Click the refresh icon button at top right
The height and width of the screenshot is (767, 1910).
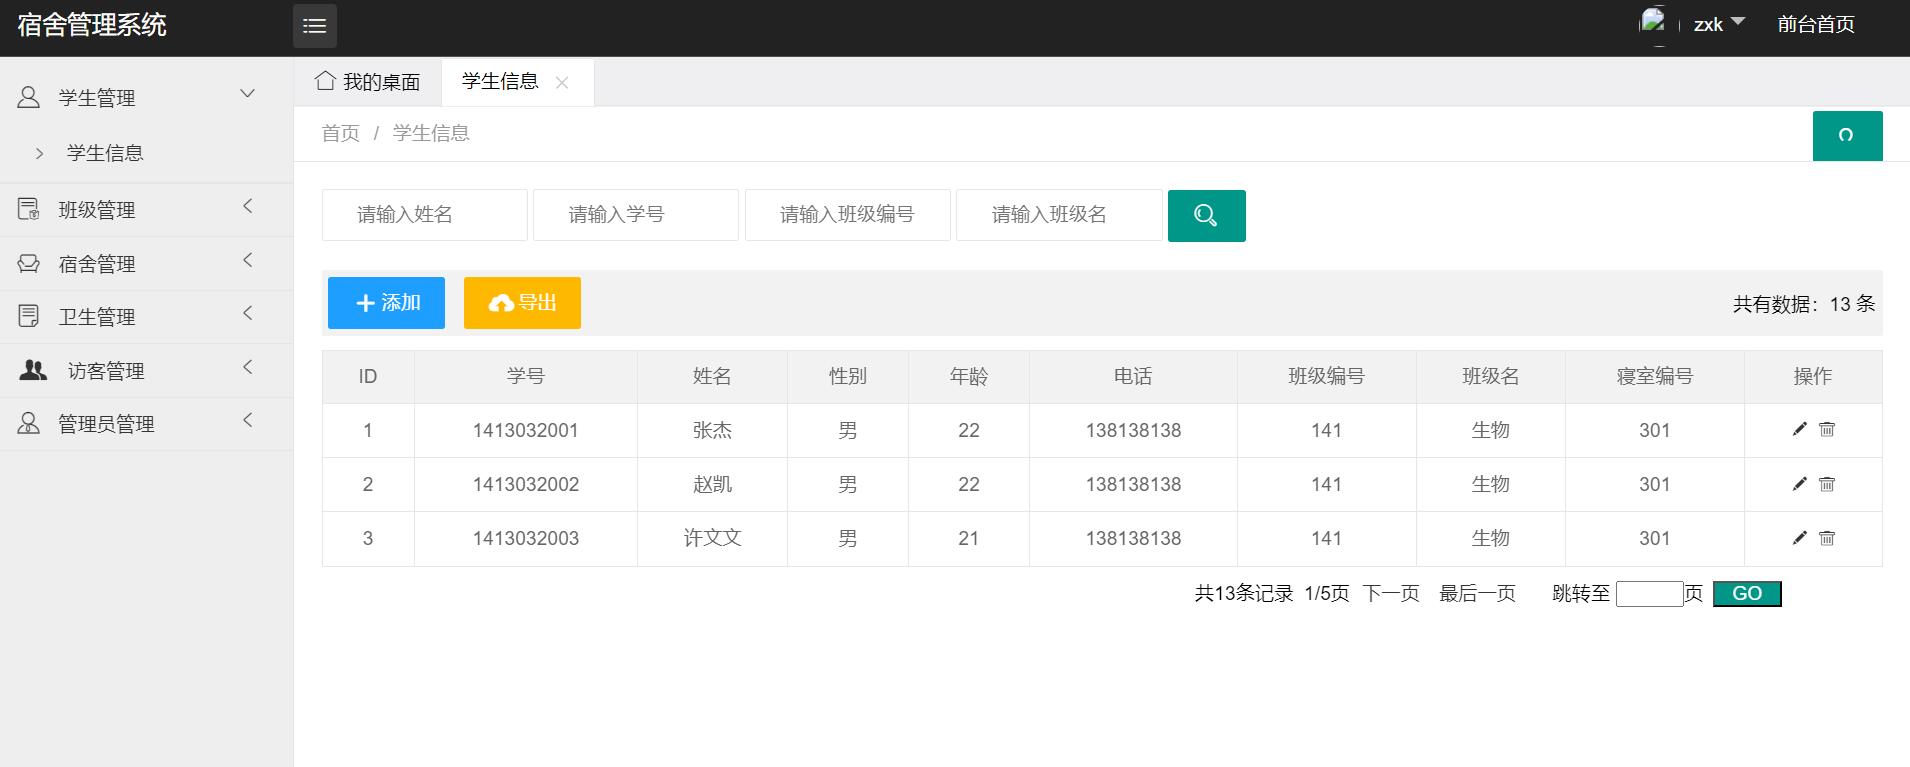pos(1847,136)
